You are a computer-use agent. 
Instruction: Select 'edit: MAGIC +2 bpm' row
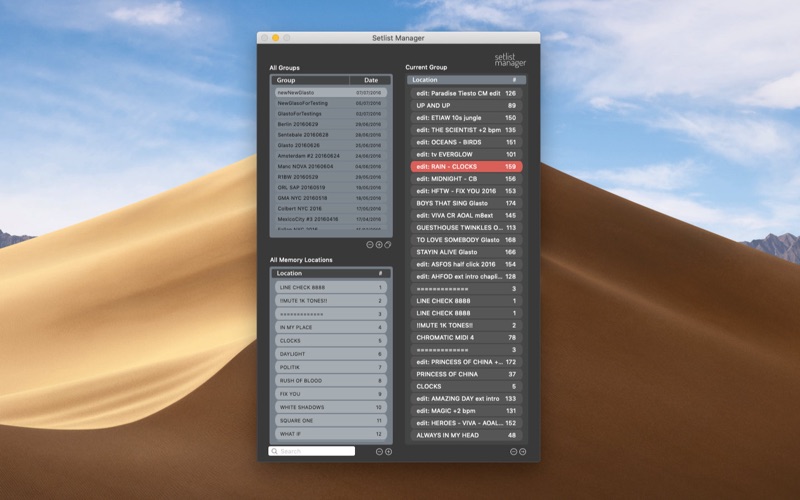466,411
